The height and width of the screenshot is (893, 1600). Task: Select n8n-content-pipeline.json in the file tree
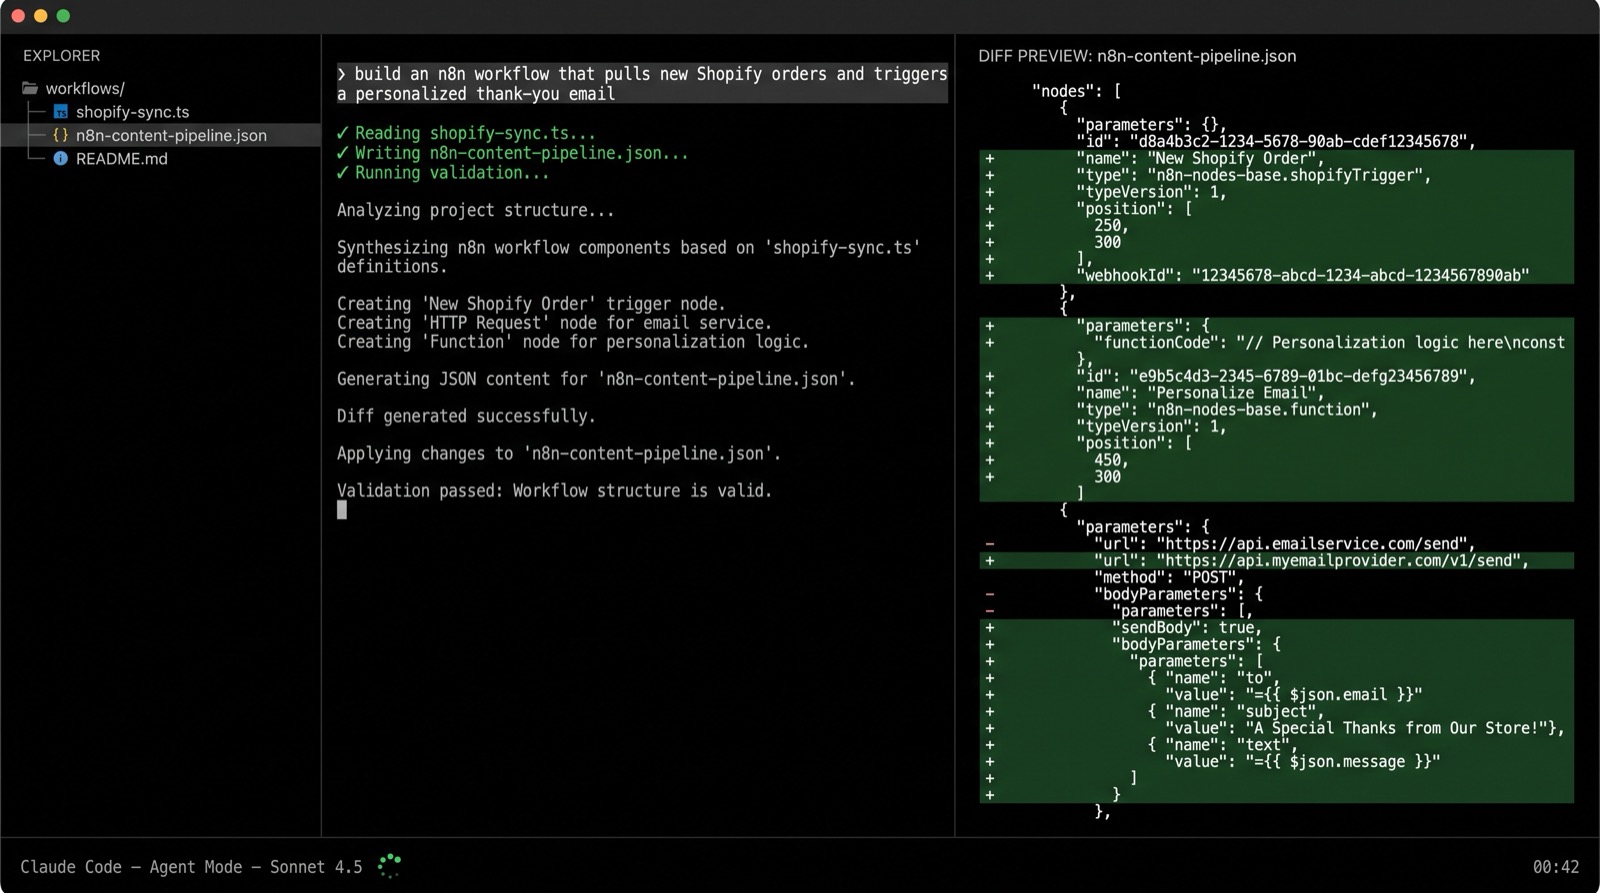(x=171, y=135)
